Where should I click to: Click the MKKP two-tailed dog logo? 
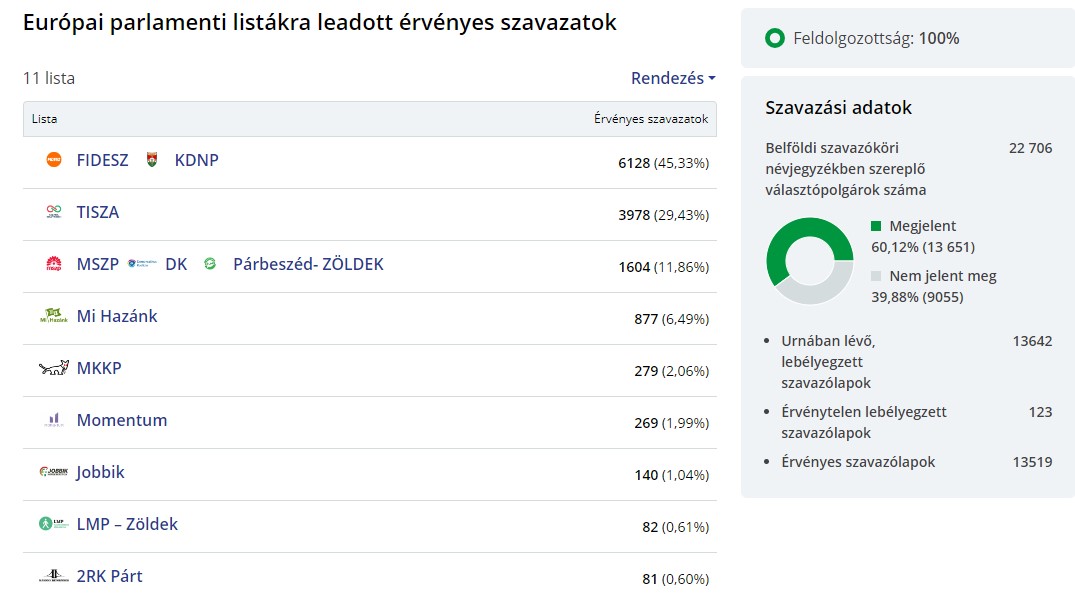coord(54,368)
